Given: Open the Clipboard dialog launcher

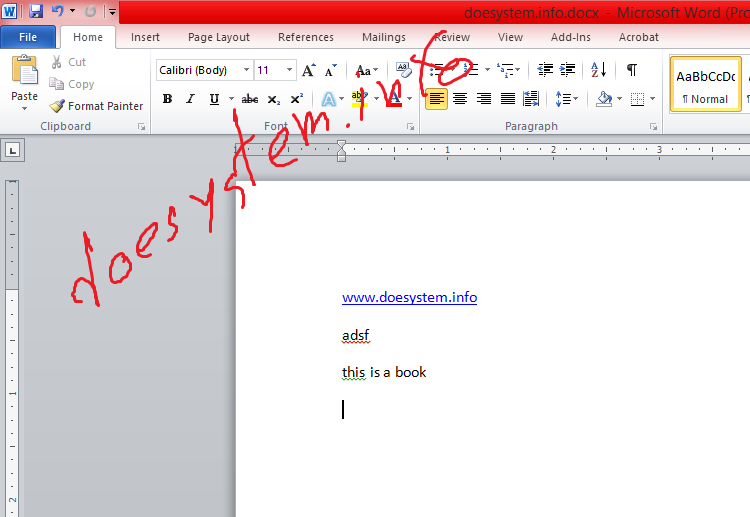Looking at the screenshot, I should [x=142, y=127].
